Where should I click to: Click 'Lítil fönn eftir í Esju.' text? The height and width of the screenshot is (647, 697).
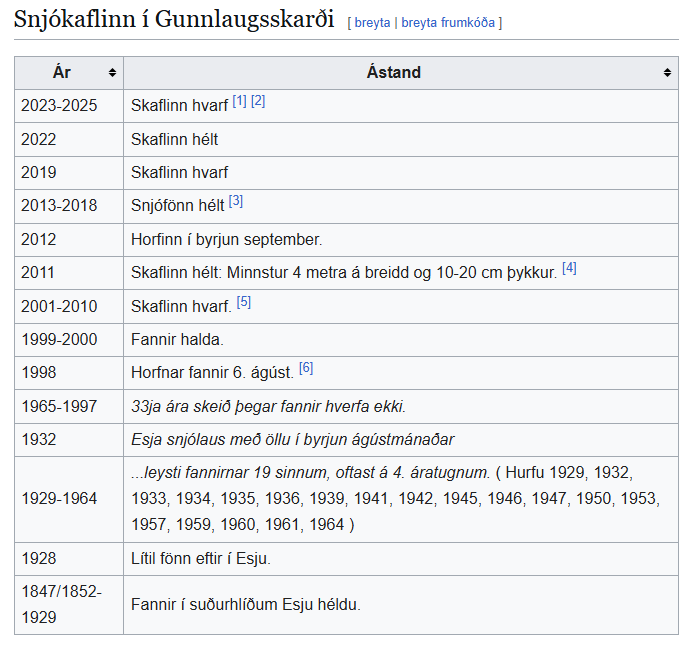click(201, 559)
